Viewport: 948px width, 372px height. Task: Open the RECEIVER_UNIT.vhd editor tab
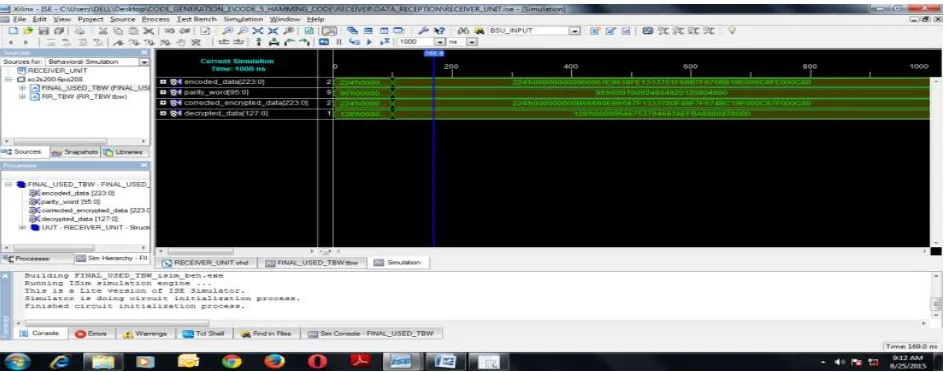pyautogui.click(x=207, y=263)
